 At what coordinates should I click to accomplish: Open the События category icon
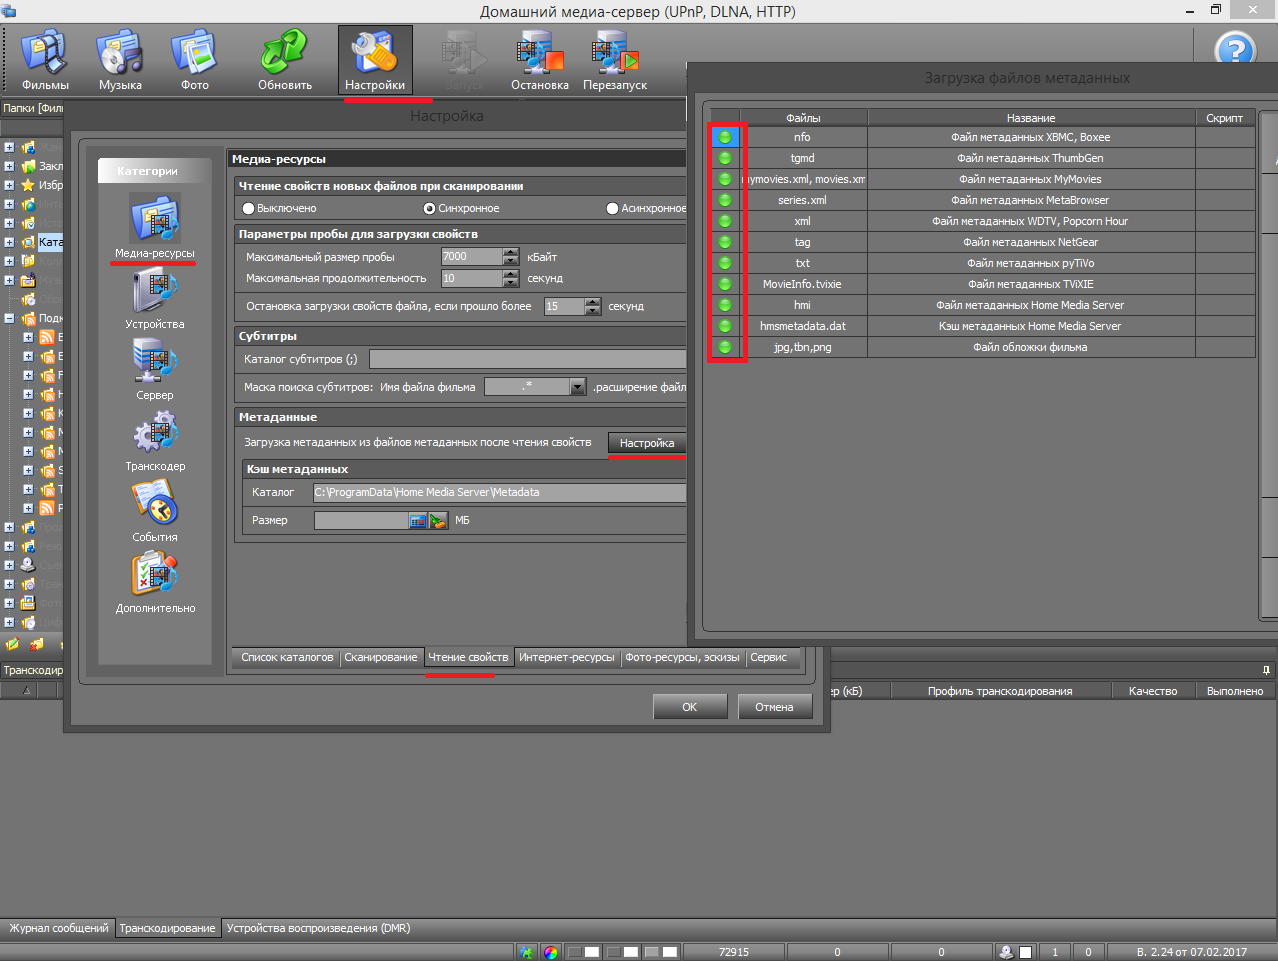[155, 509]
